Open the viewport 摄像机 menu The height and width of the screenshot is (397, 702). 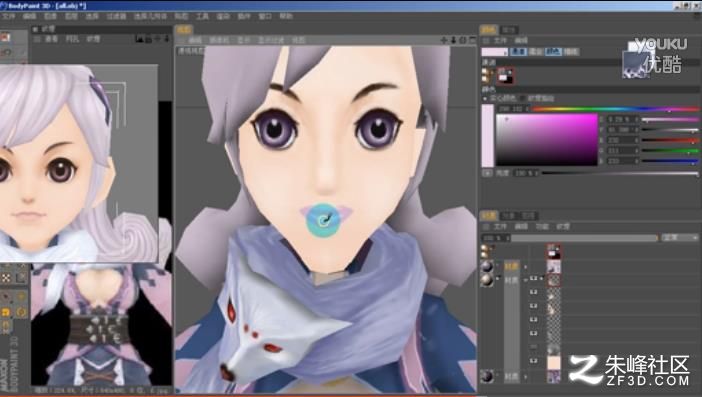[x=219, y=40]
